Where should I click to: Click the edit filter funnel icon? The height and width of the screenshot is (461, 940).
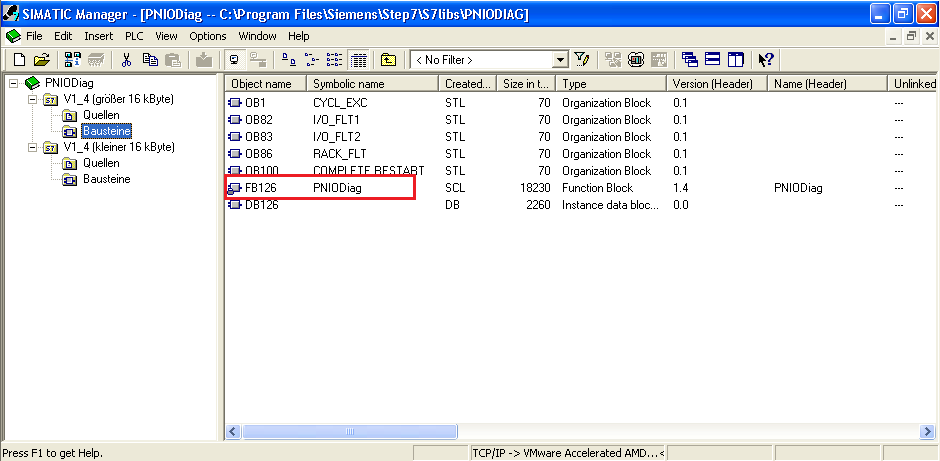[x=581, y=59]
